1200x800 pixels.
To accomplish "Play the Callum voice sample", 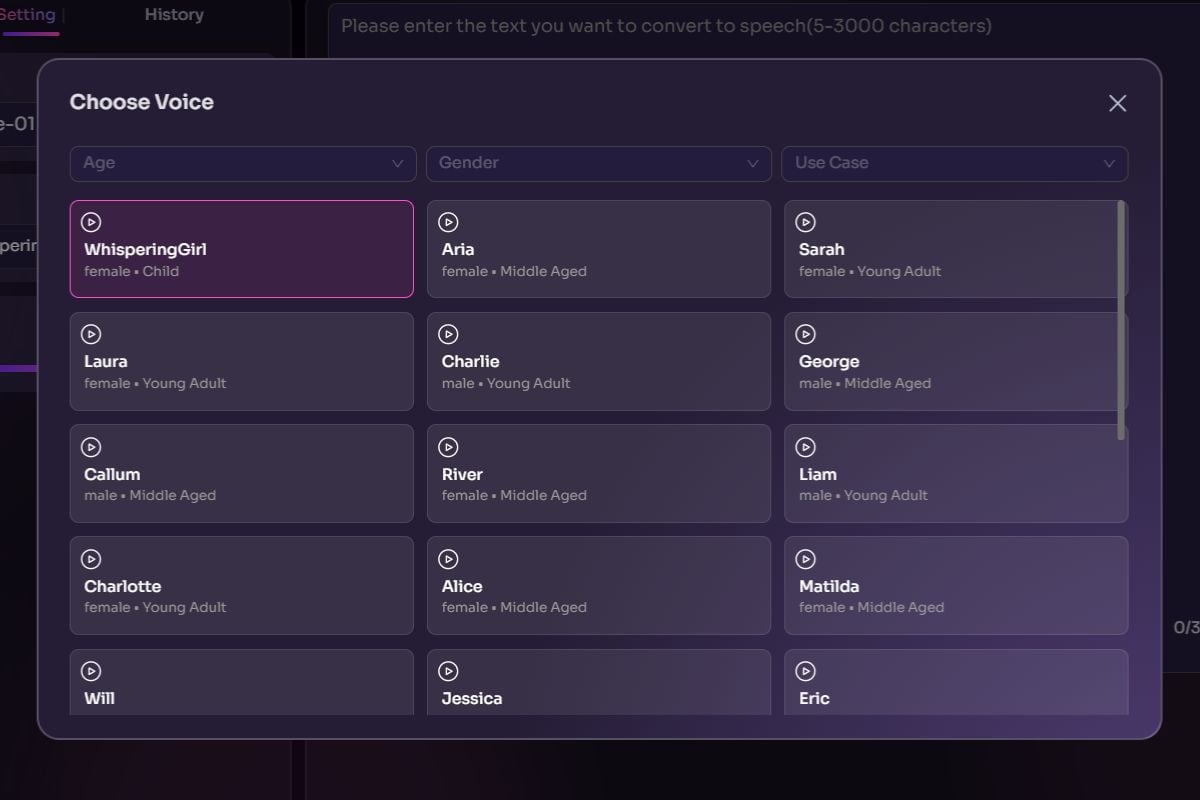I will [x=91, y=447].
